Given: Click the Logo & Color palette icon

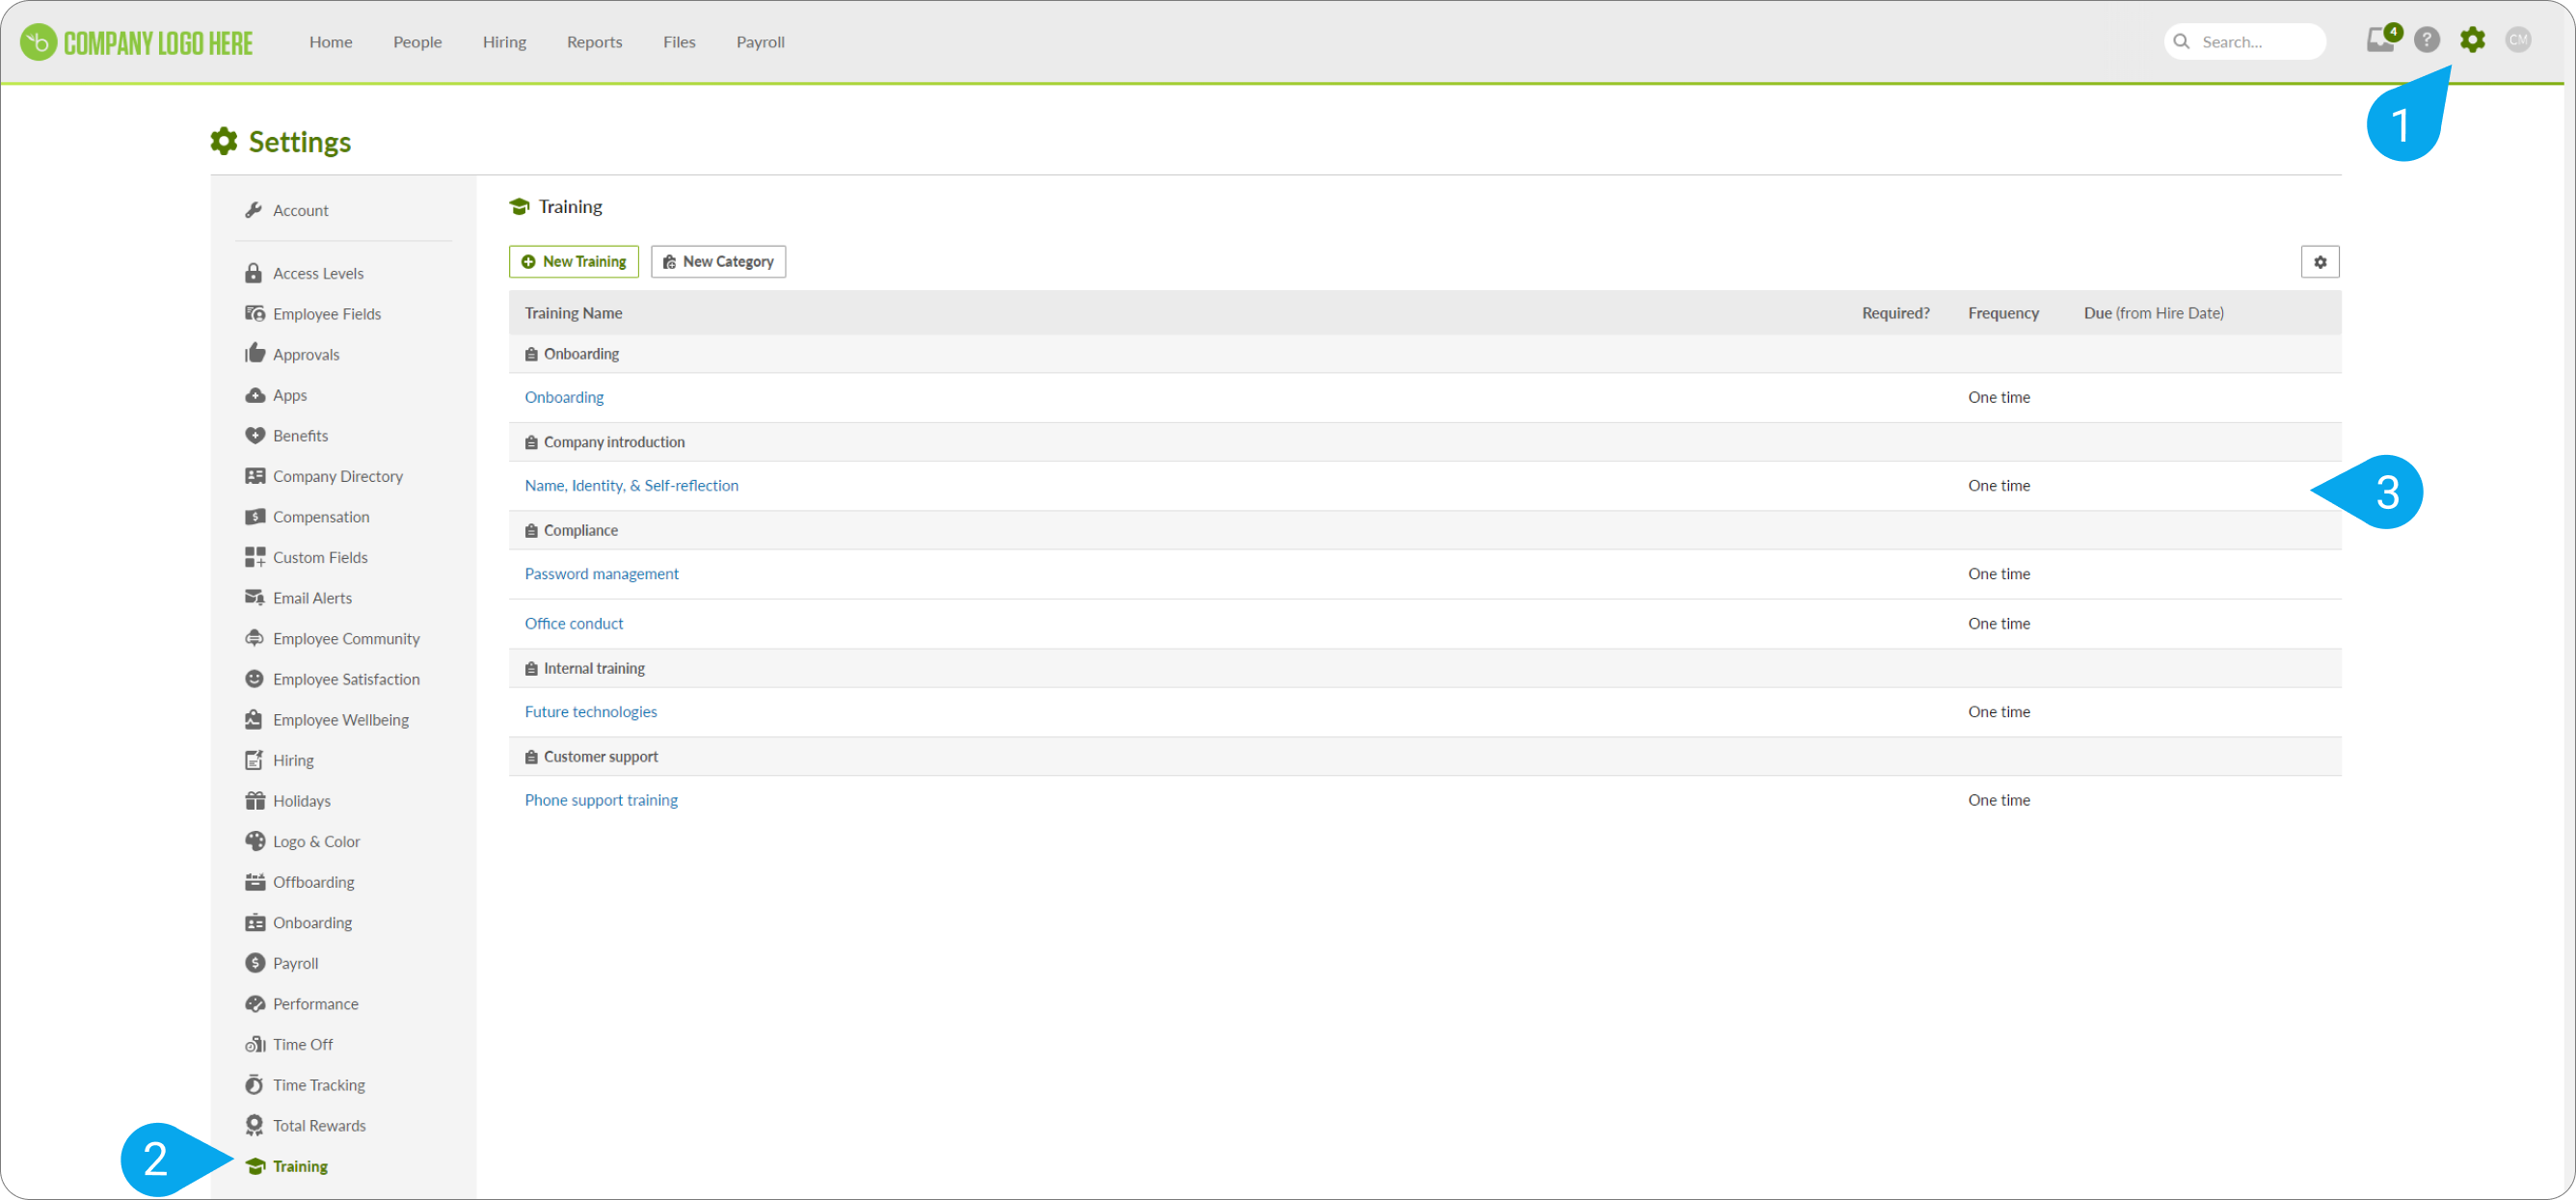Looking at the screenshot, I should point(255,841).
